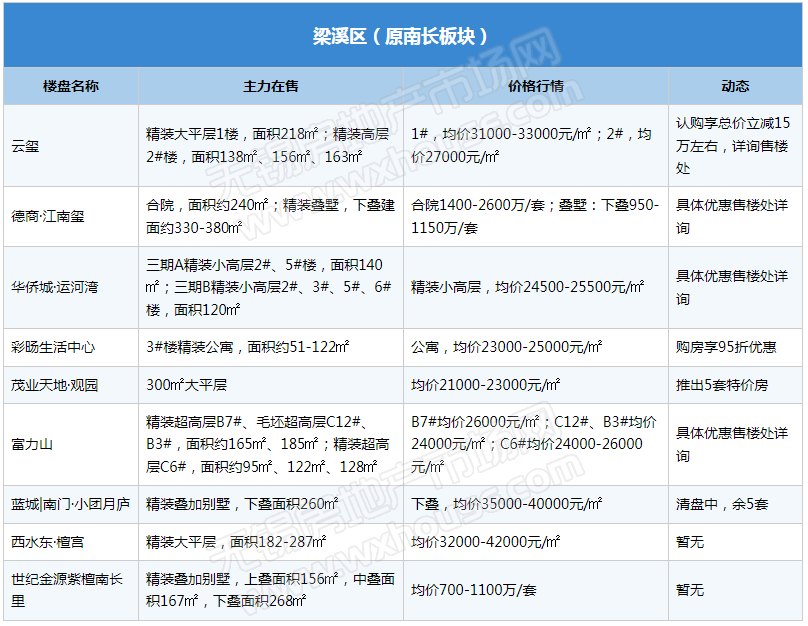Image resolution: width=808 pixels, height=626 pixels.
Task: Select the 蓝城|南门·小团月庐 name cell
Action: click(x=71, y=505)
